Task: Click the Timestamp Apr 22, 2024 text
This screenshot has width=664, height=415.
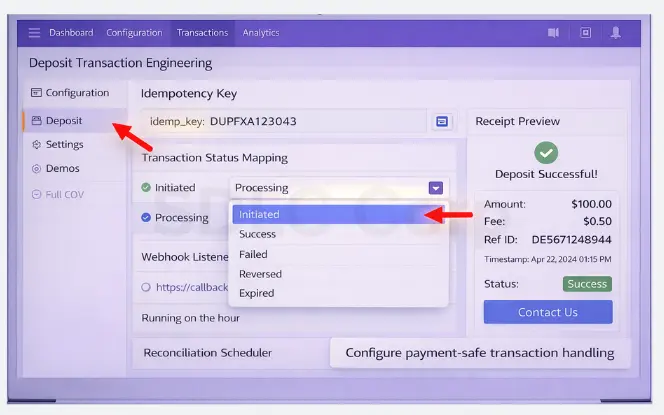Action: tap(548, 259)
